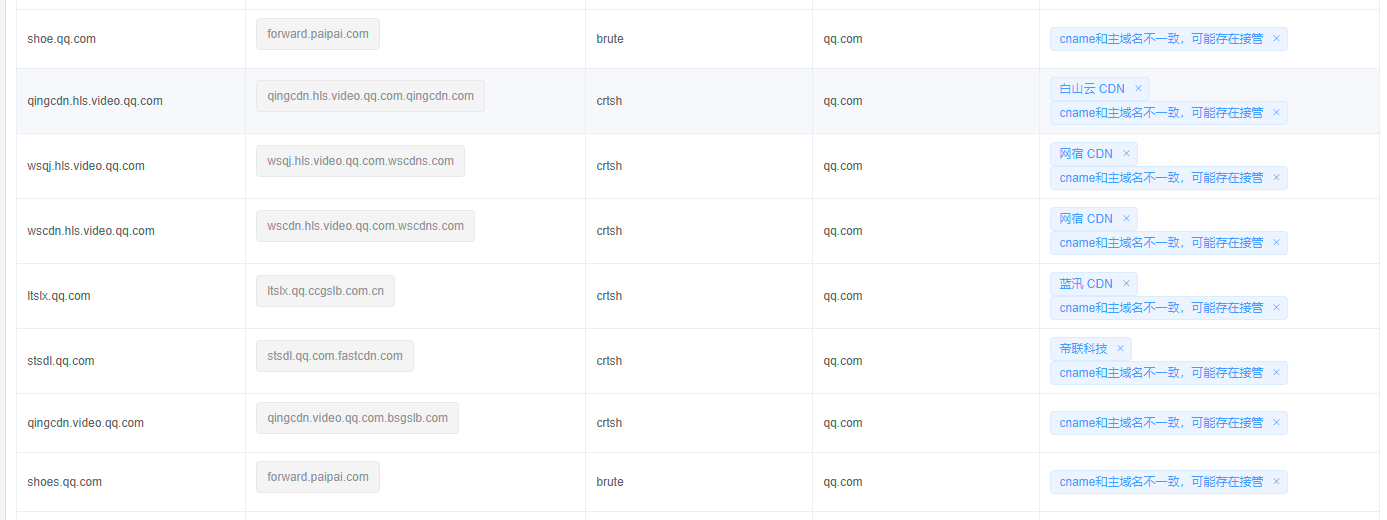Remove 网宿 CDN tag on wscdn.hls.video.qq.com row
The width and height of the screenshot is (1387, 520).
tap(1126, 219)
